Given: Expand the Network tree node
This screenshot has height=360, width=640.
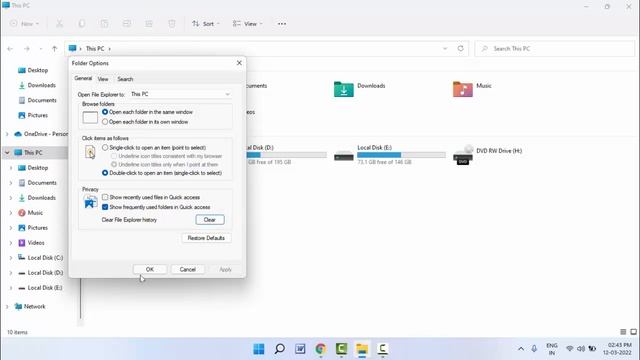Looking at the screenshot, I should point(7,307).
